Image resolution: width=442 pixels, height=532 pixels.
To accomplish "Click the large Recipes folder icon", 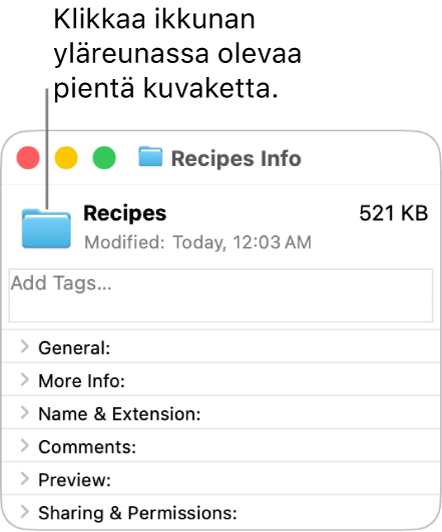I will 46,228.
